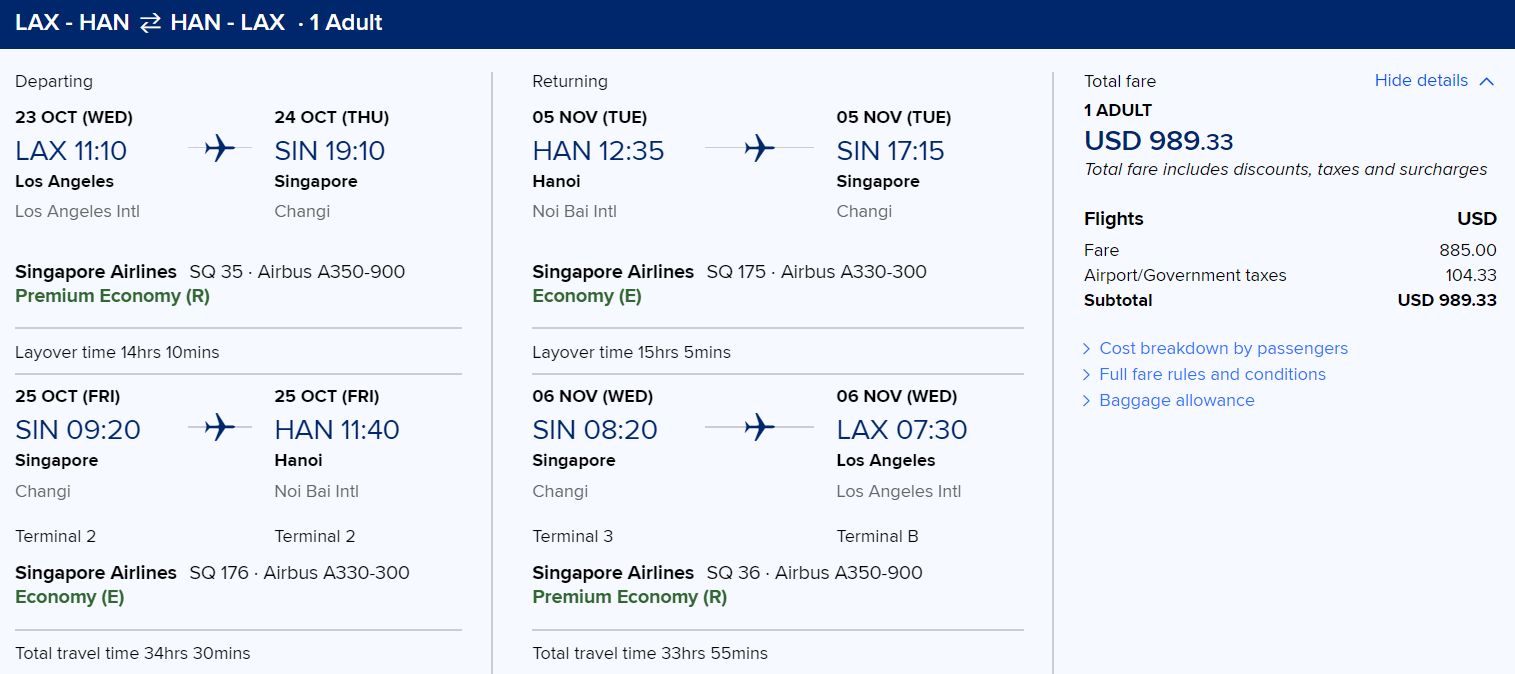This screenshot has width=1515, height=674.
Task: Open Full fare rules and conditions
Action: tap(1212, 374)
